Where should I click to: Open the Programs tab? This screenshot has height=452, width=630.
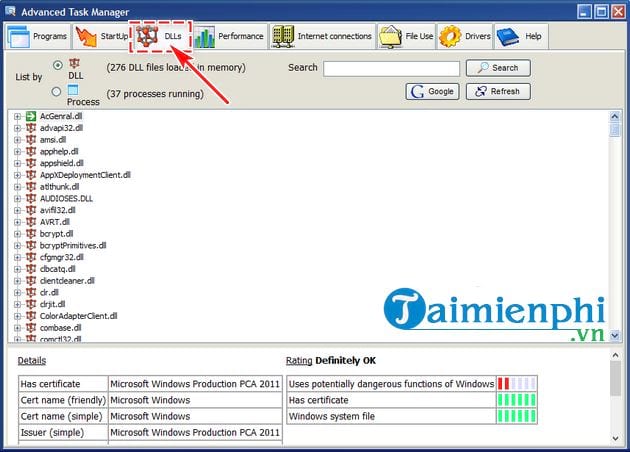tap(37, 36)
